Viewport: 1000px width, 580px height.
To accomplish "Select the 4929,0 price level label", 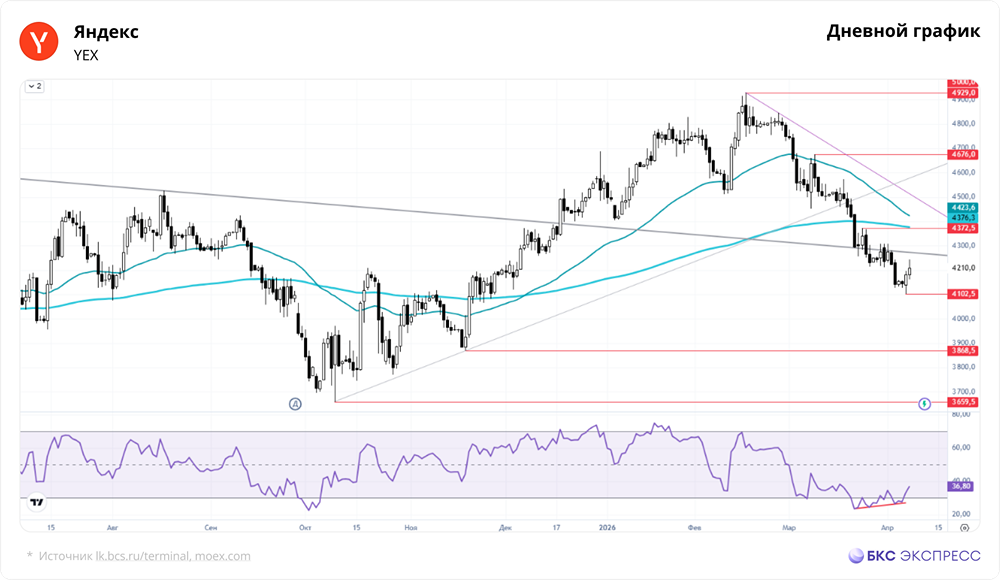I will coord(963,93).
